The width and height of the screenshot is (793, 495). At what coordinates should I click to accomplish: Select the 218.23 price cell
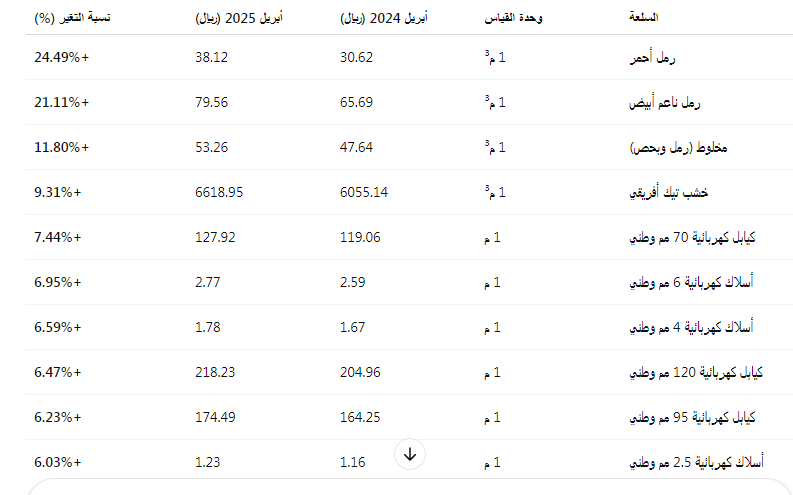point(215,372)
